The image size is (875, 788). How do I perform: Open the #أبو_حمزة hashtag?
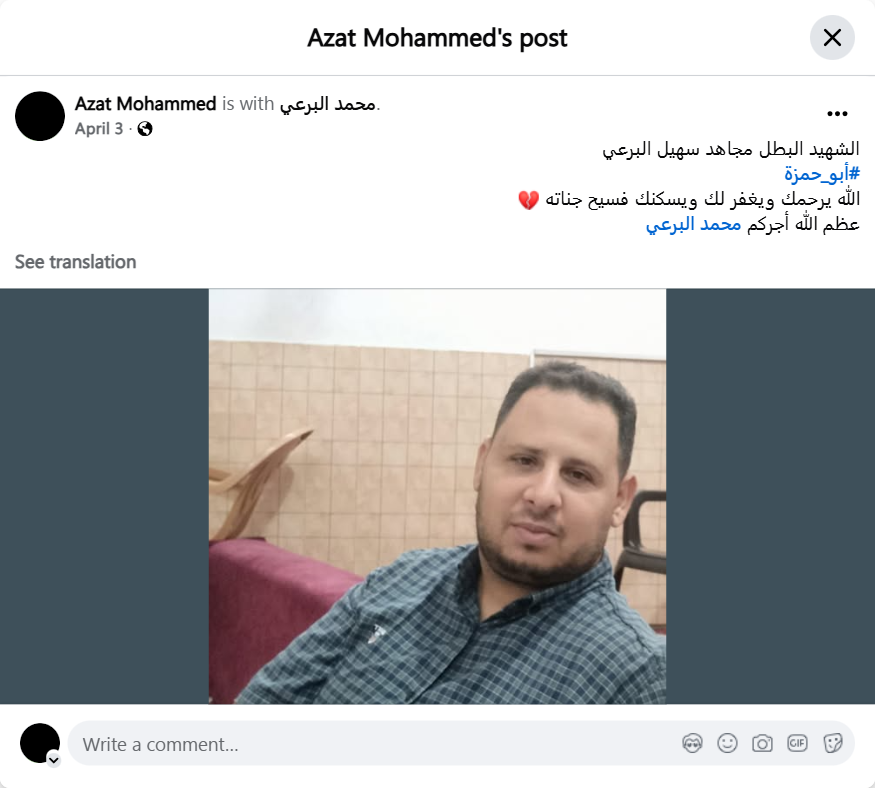coord(822,174)
